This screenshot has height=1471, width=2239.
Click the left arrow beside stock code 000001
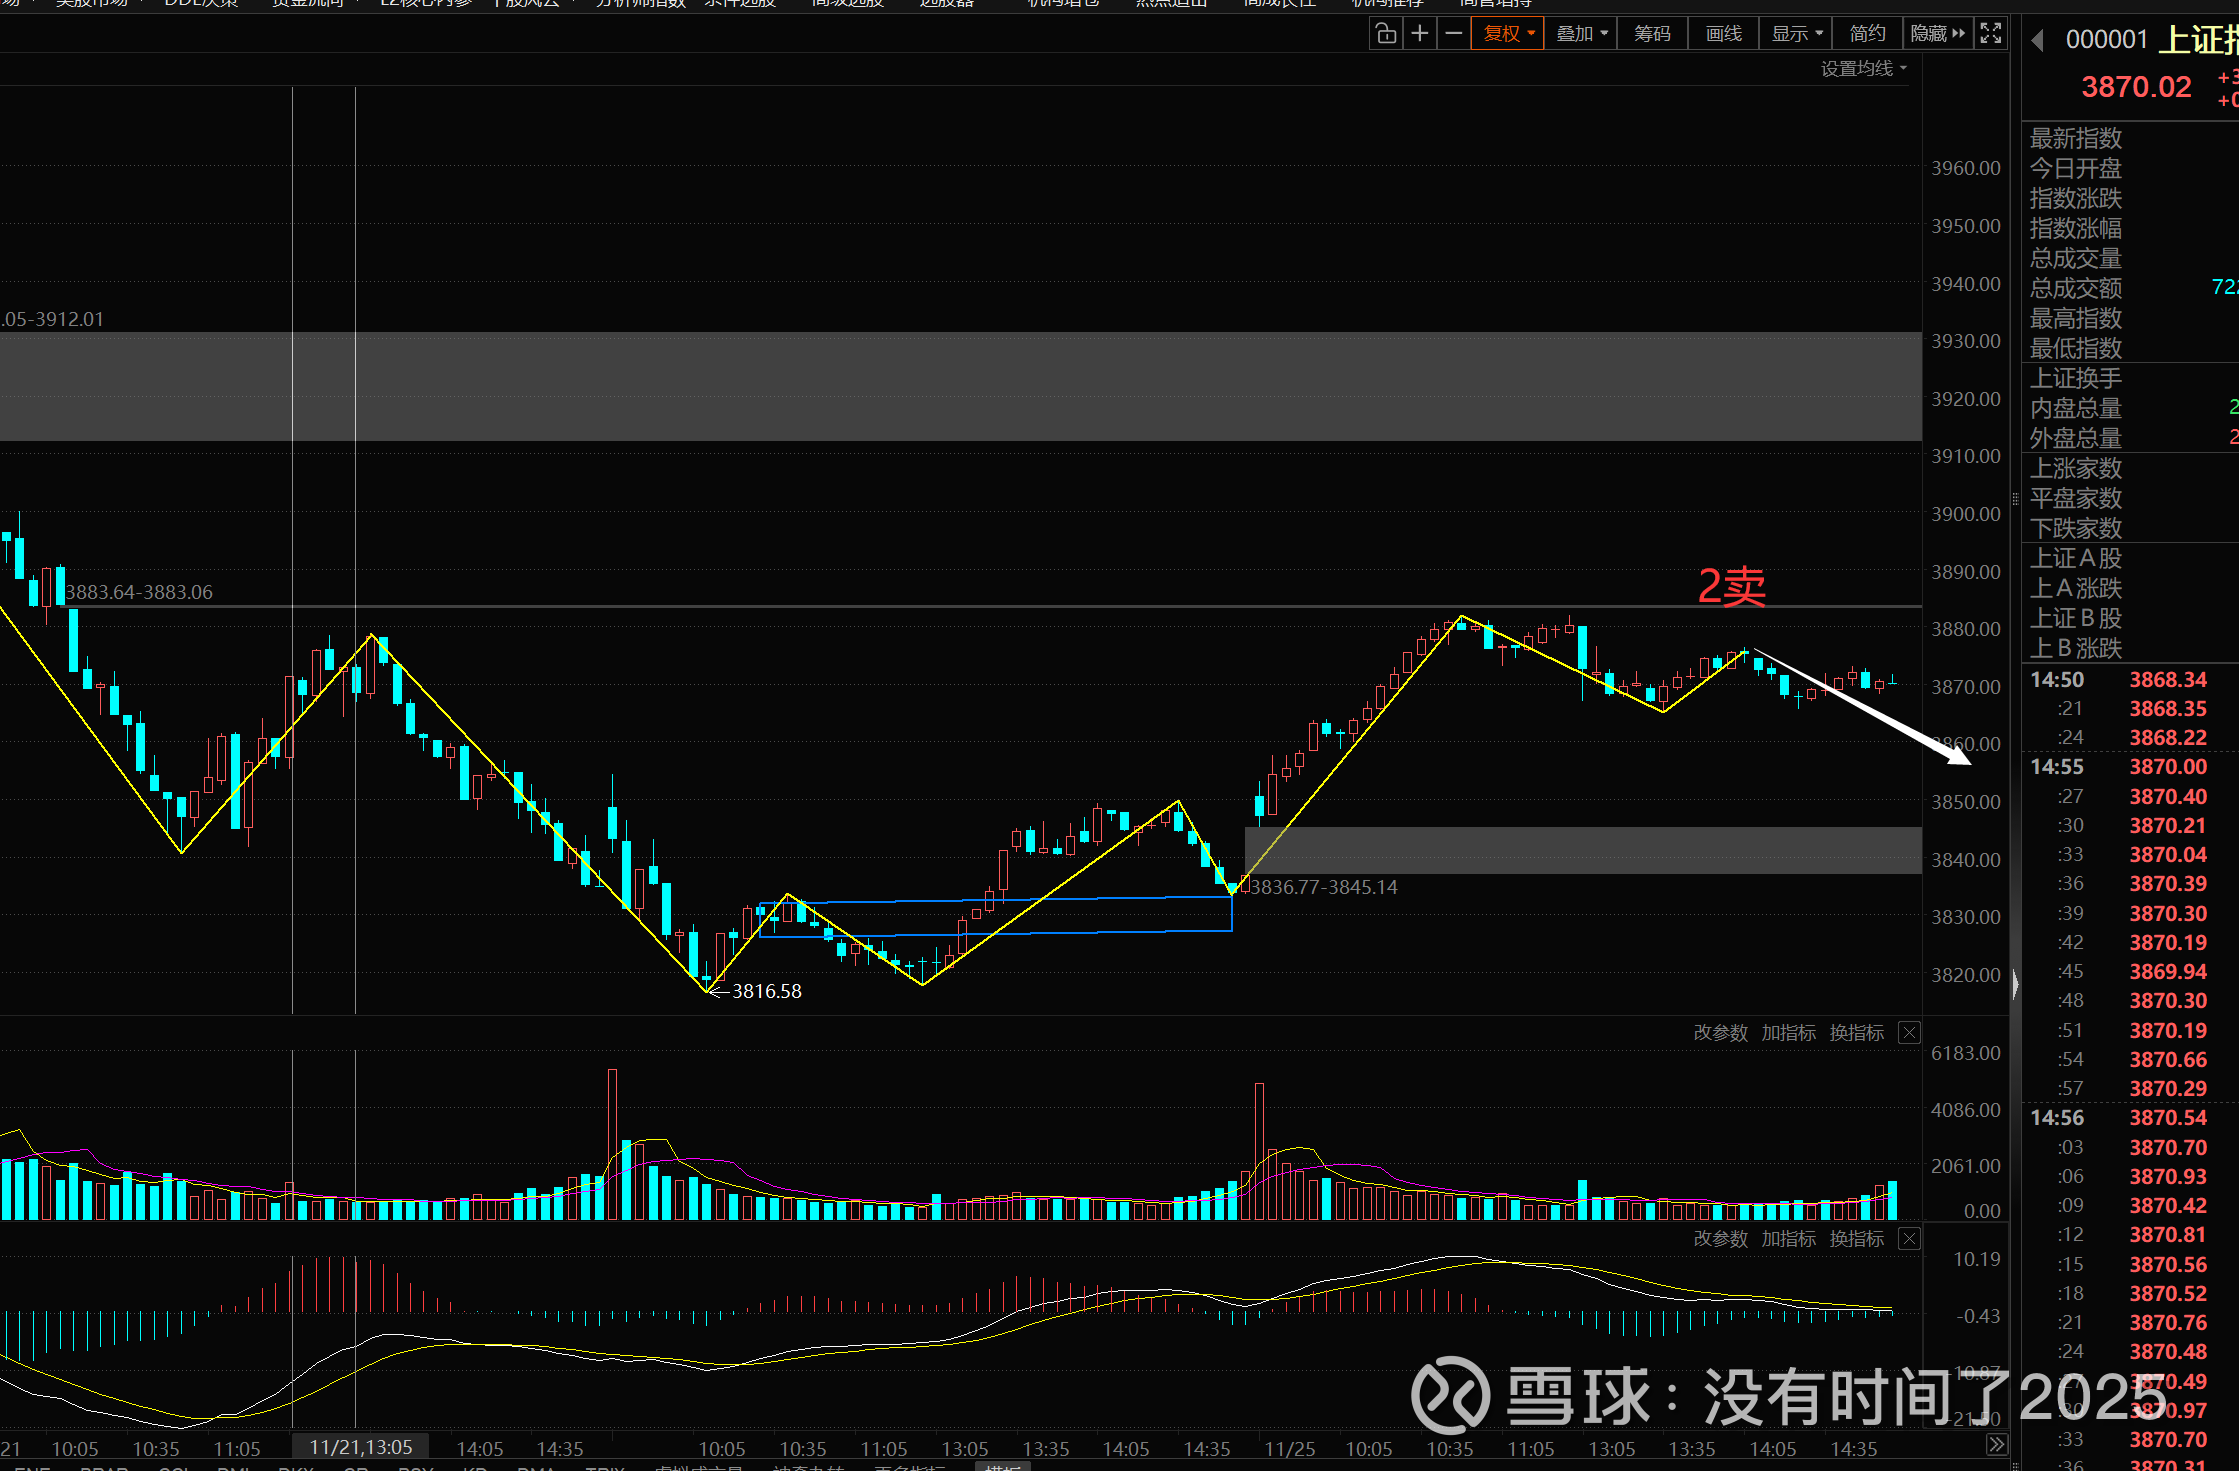[x=2037, y=41]
